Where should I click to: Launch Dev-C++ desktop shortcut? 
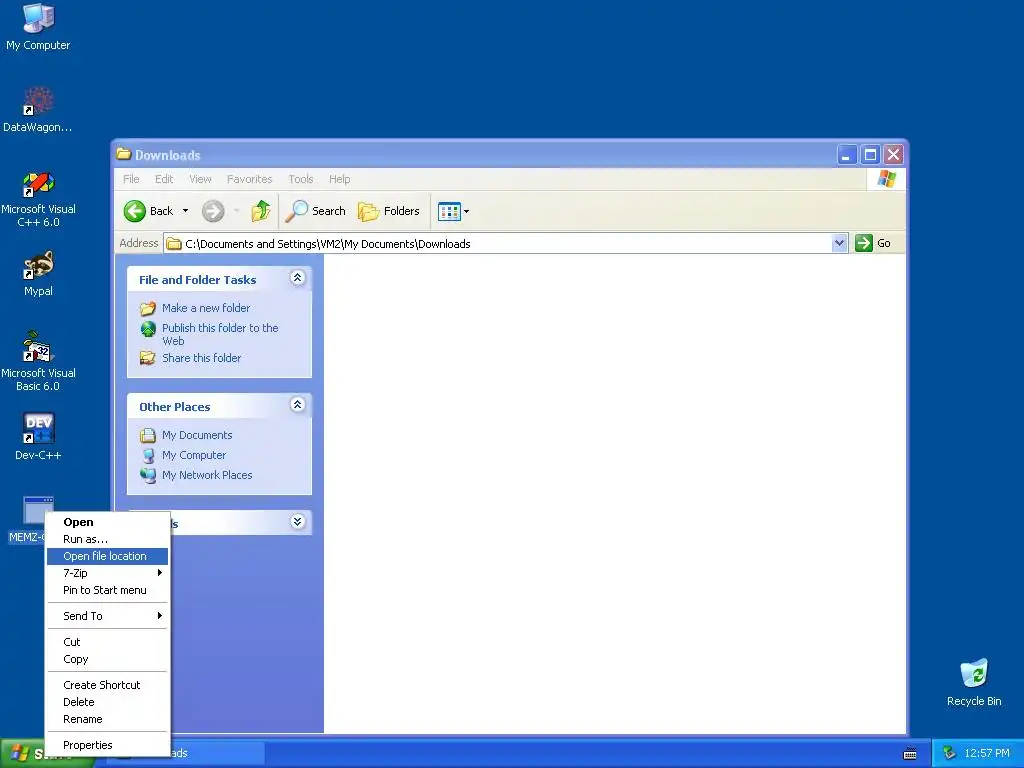pos(38,436)
